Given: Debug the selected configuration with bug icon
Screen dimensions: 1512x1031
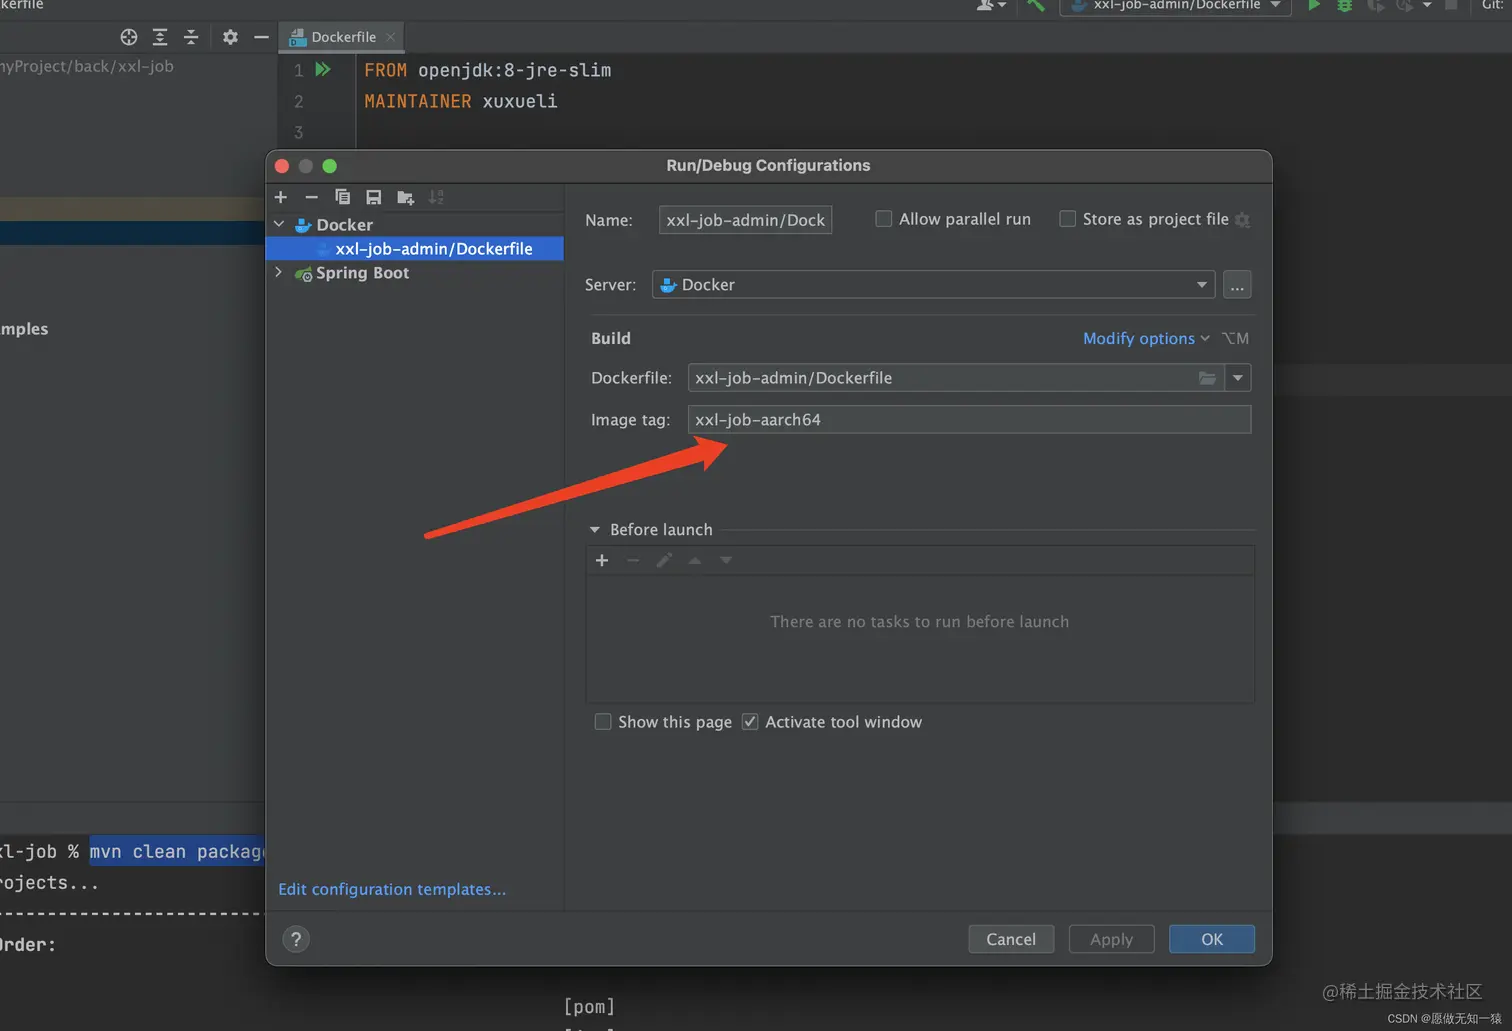Looking at the screenshot, I should 1345,5.
